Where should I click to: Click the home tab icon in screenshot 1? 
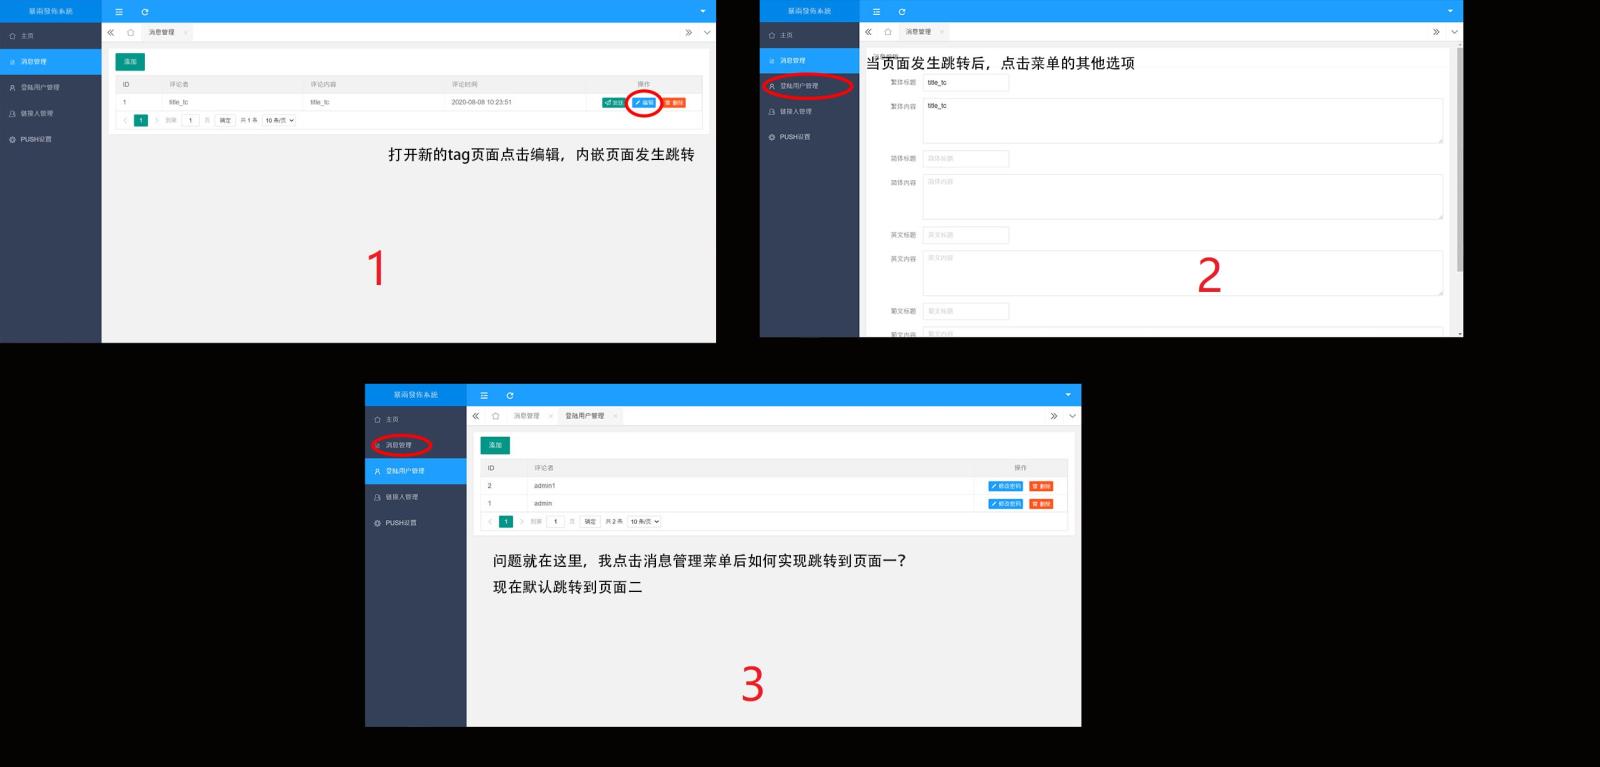130,32
